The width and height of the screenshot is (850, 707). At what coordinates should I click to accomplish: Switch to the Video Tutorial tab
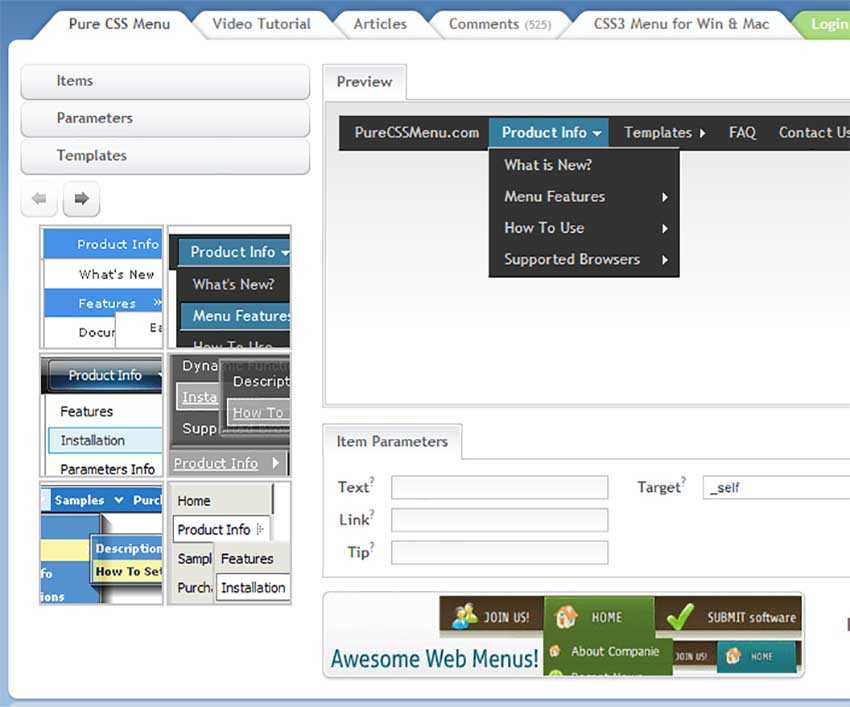261,24
